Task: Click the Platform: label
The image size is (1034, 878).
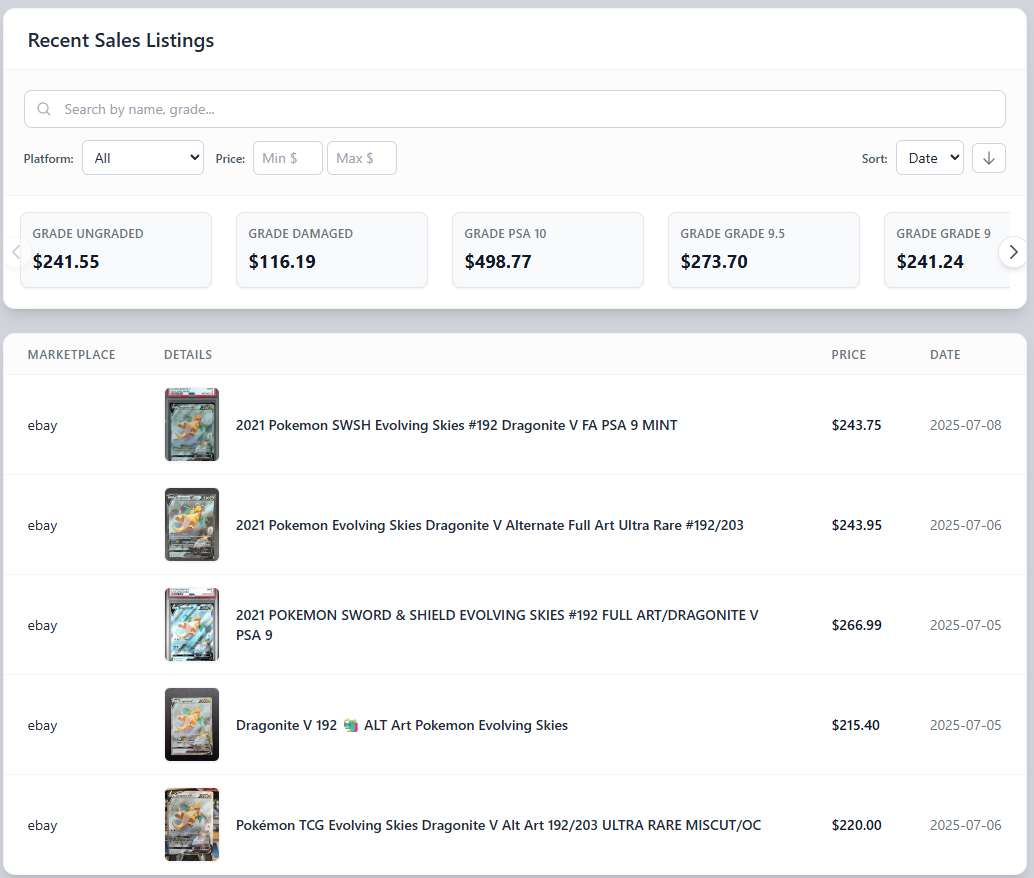Action: tap(49, 159)
